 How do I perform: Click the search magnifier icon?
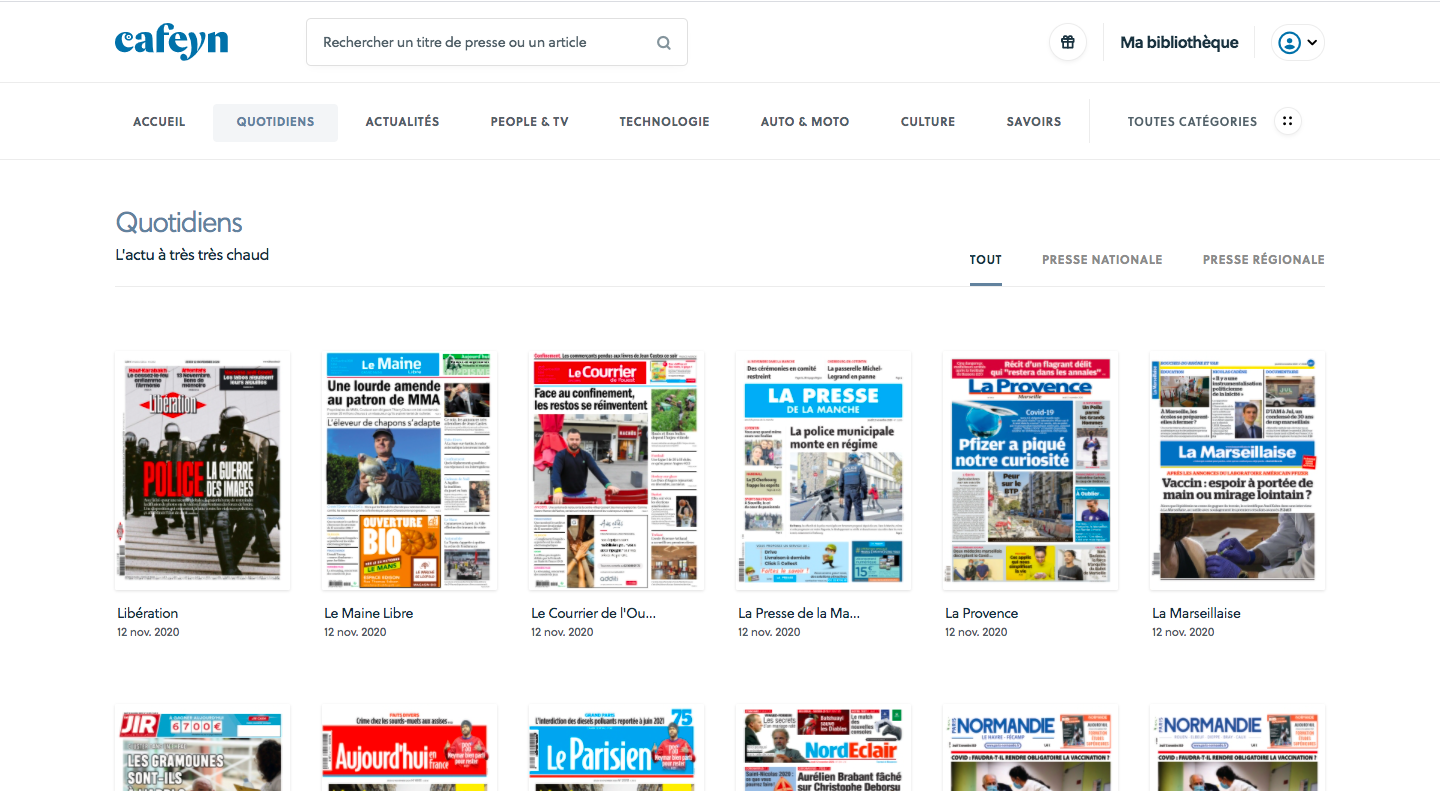click(x=663, y=43)
